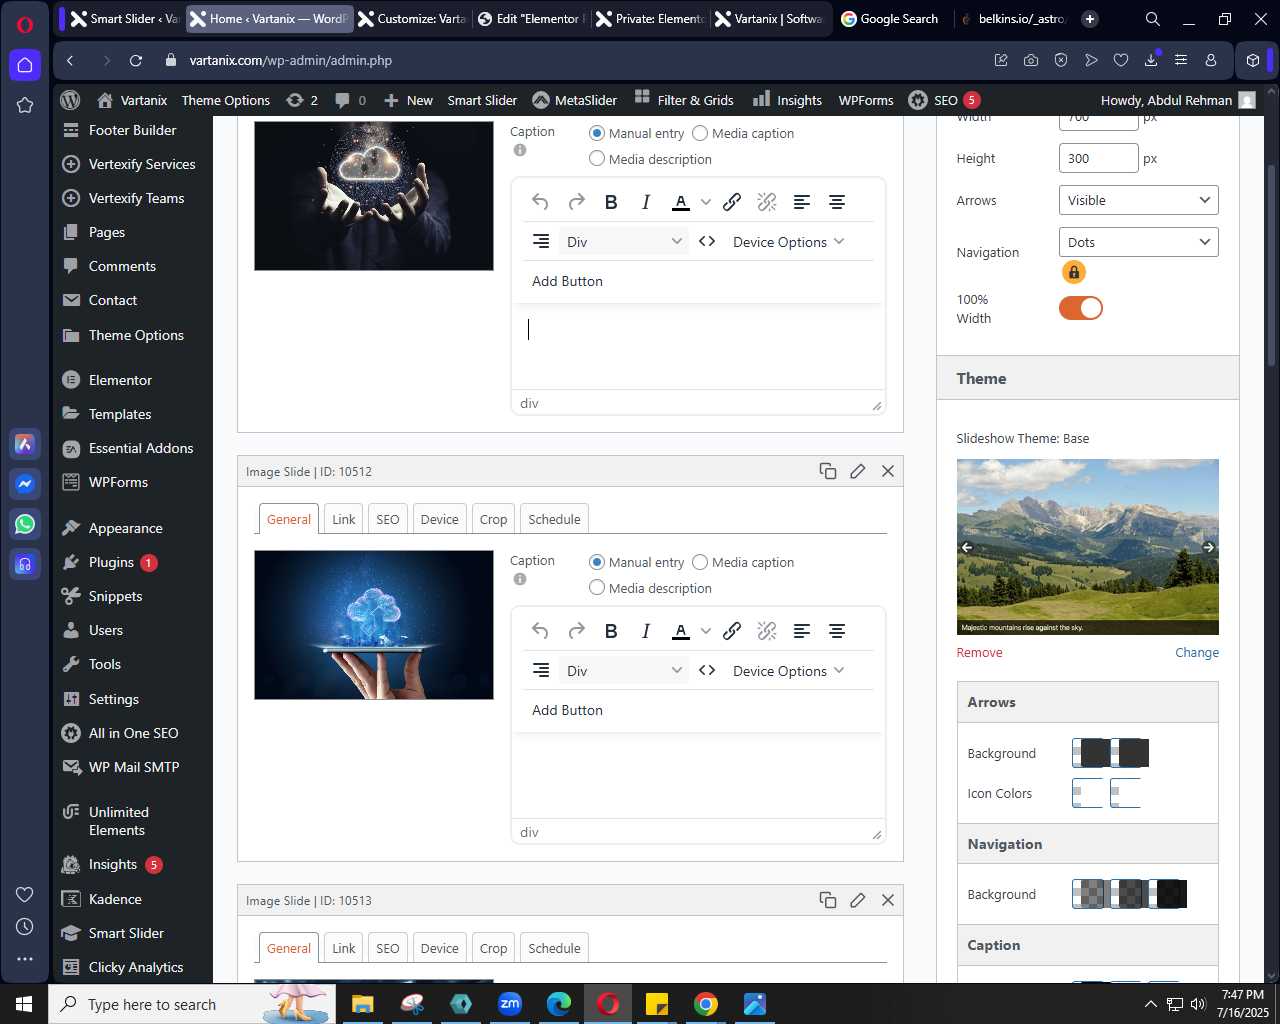Select Media caption radio on slide 10512

point(700,562)
